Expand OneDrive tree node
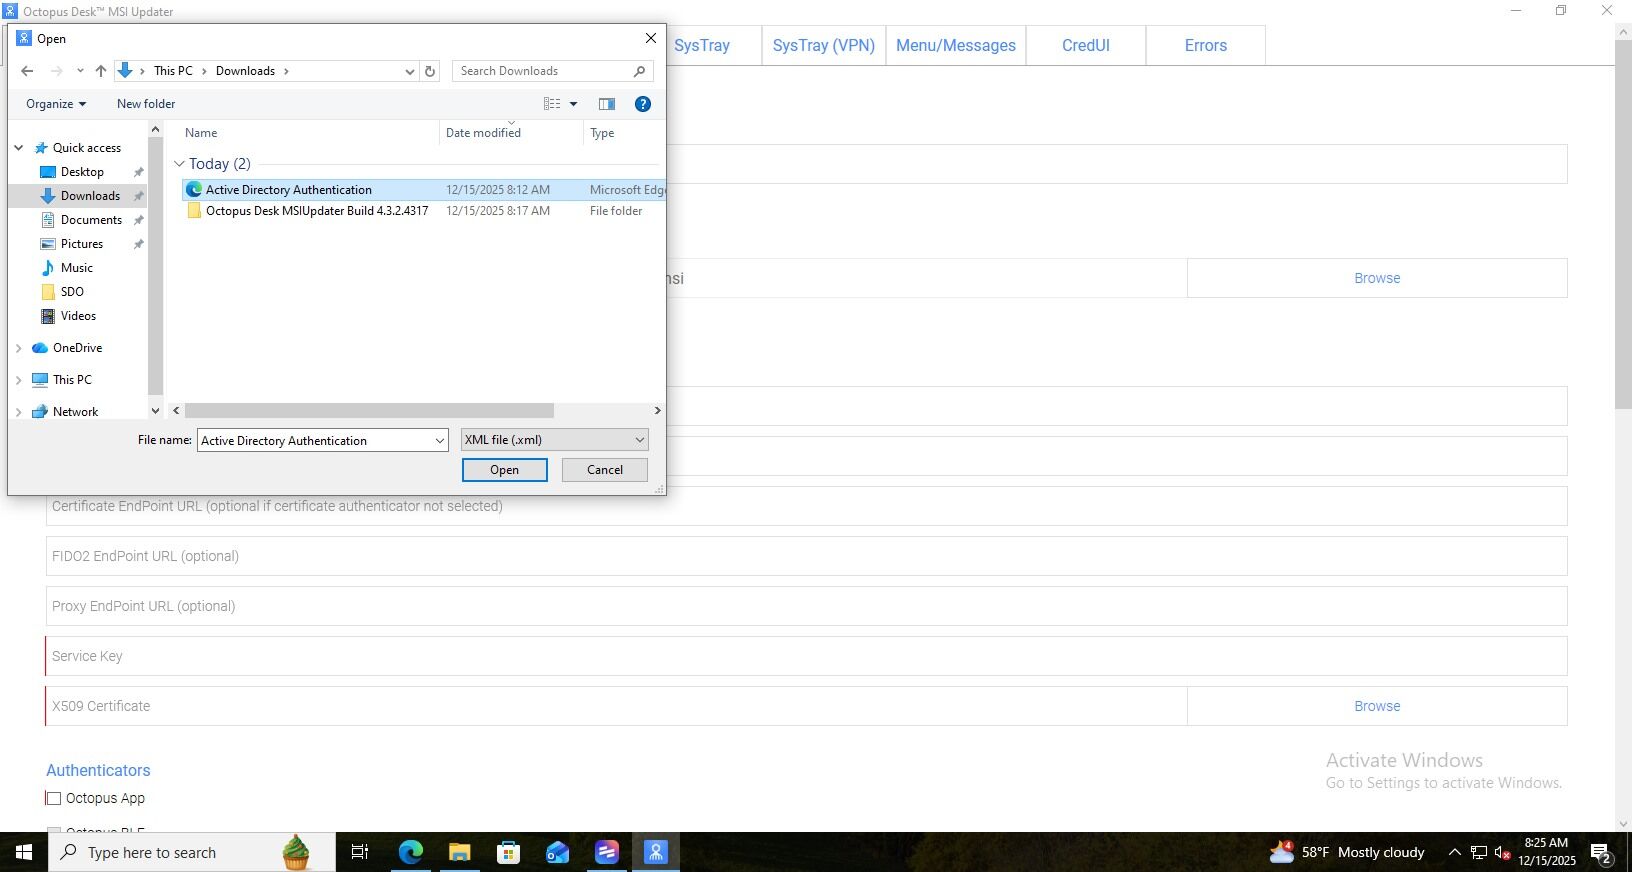This screenshot has width=1632, height=872. (x=18, y=348)
